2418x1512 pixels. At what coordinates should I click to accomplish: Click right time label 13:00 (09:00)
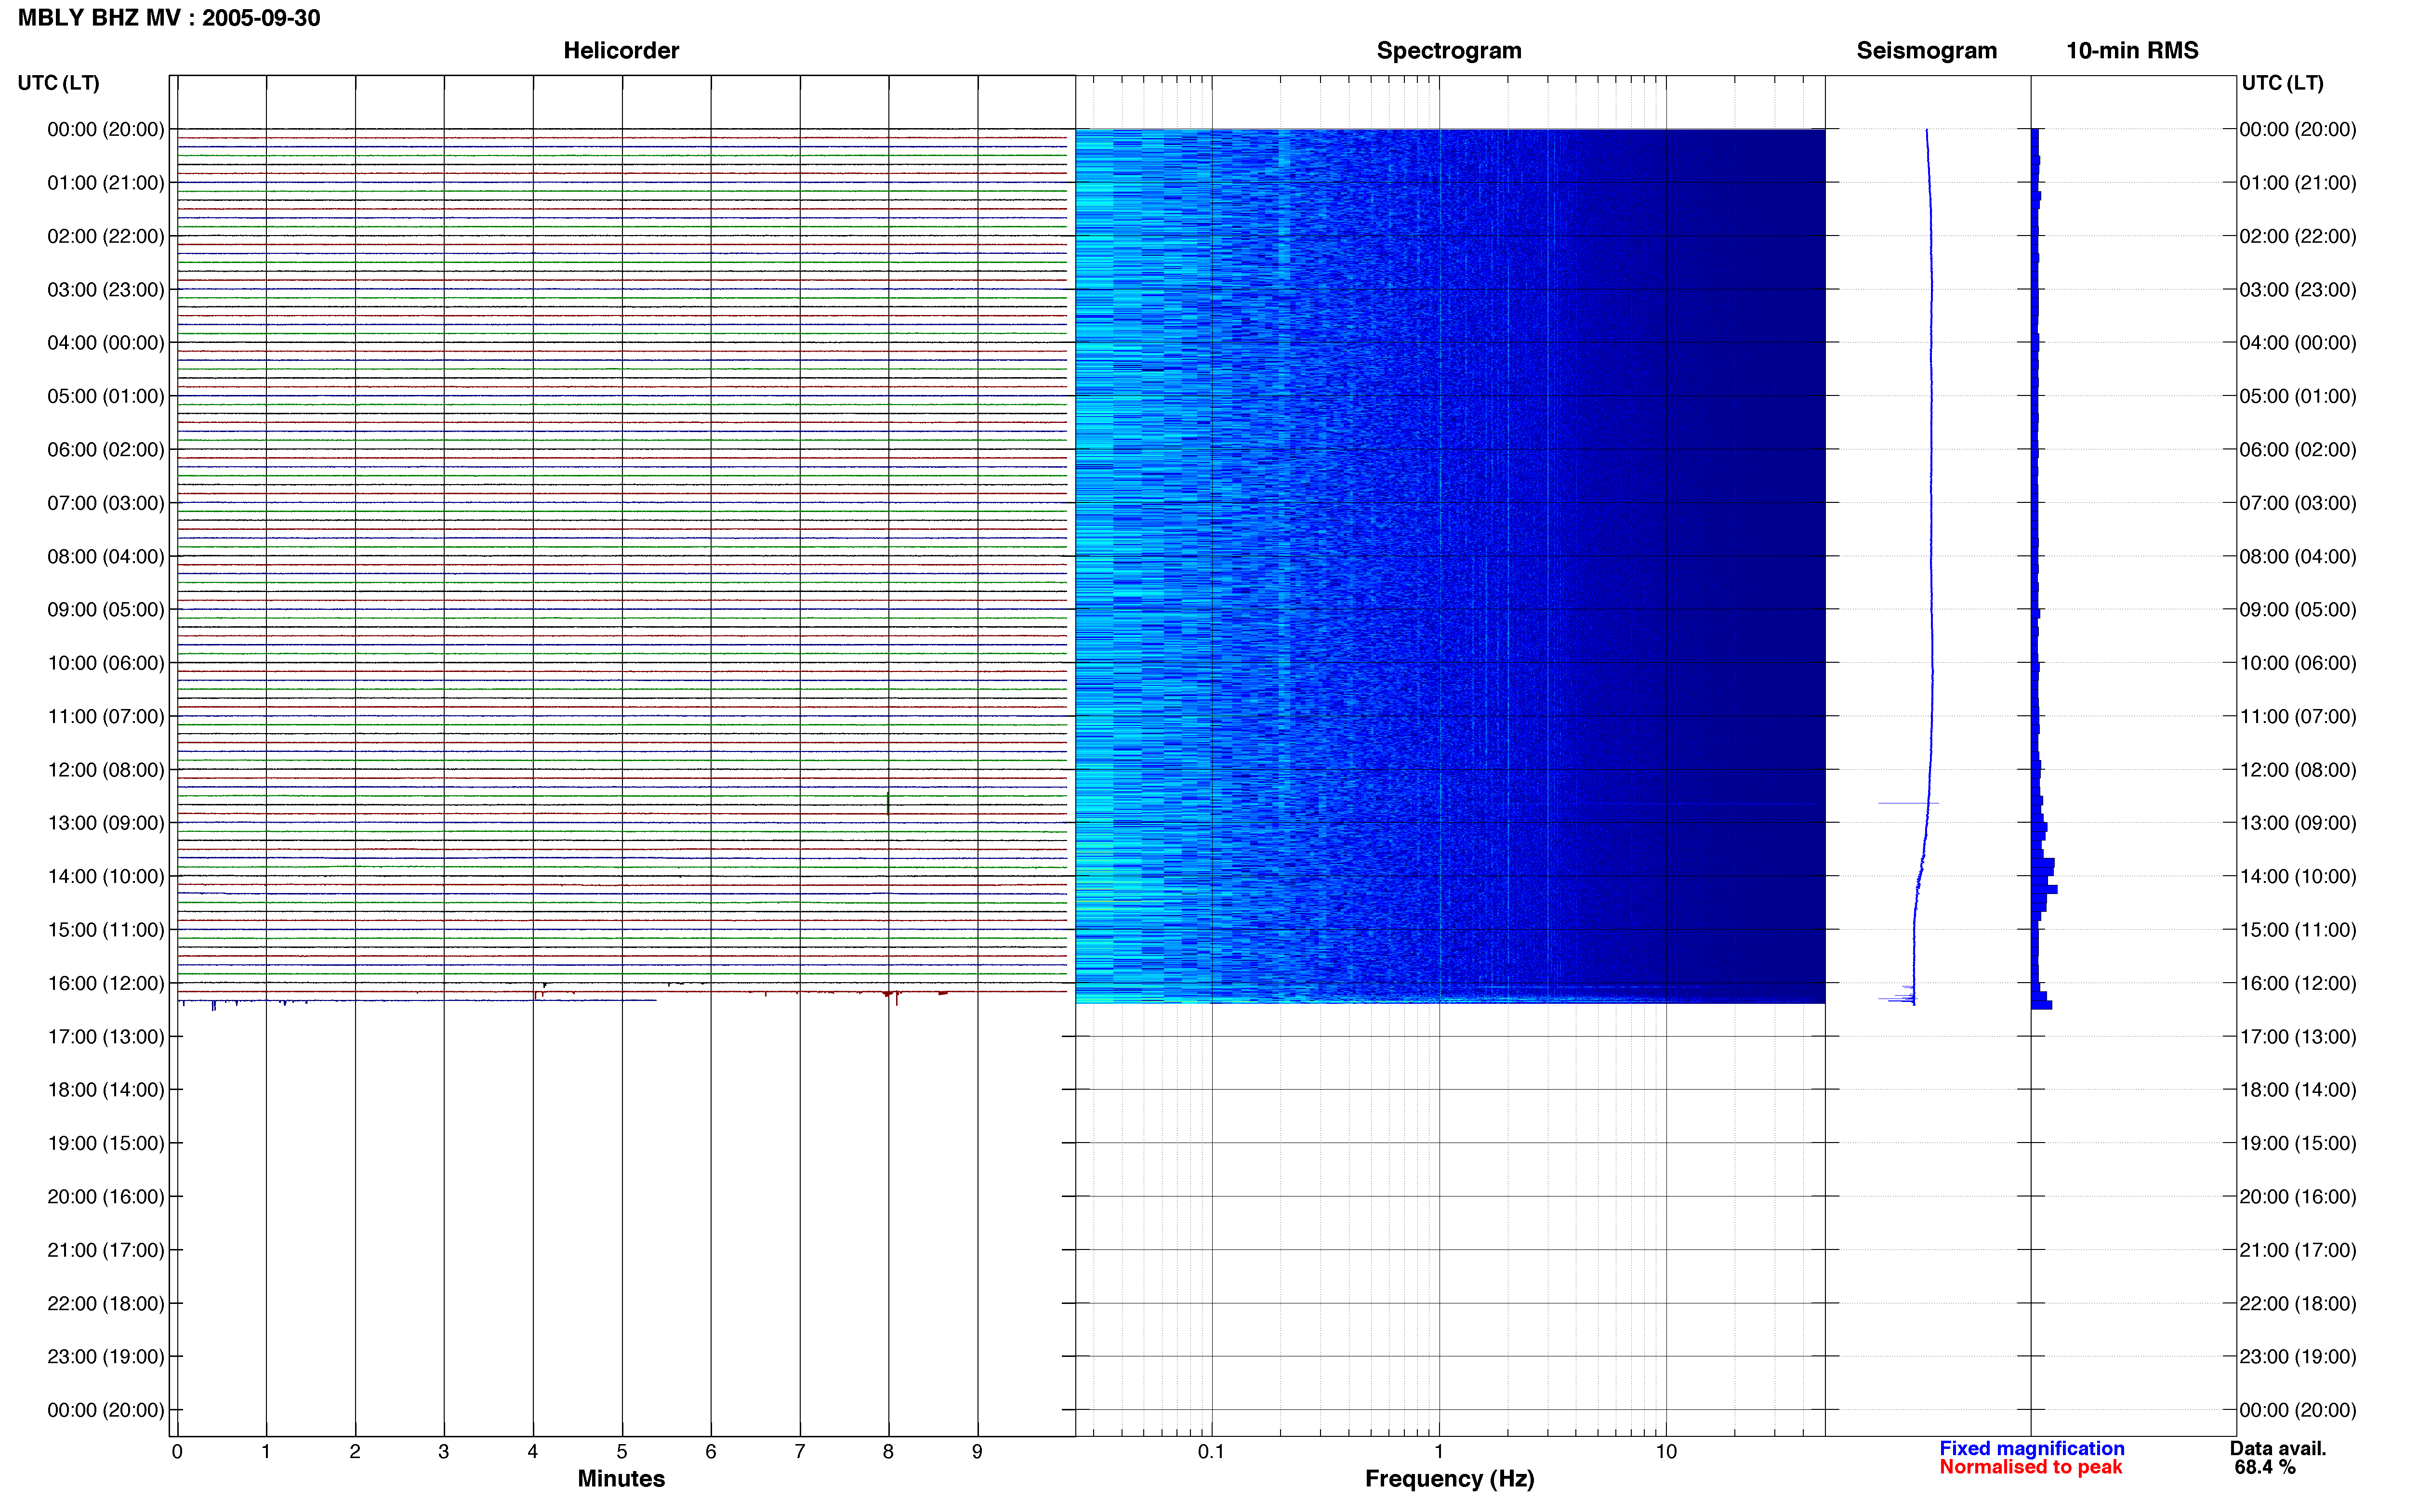click(x=2298, y=823)
